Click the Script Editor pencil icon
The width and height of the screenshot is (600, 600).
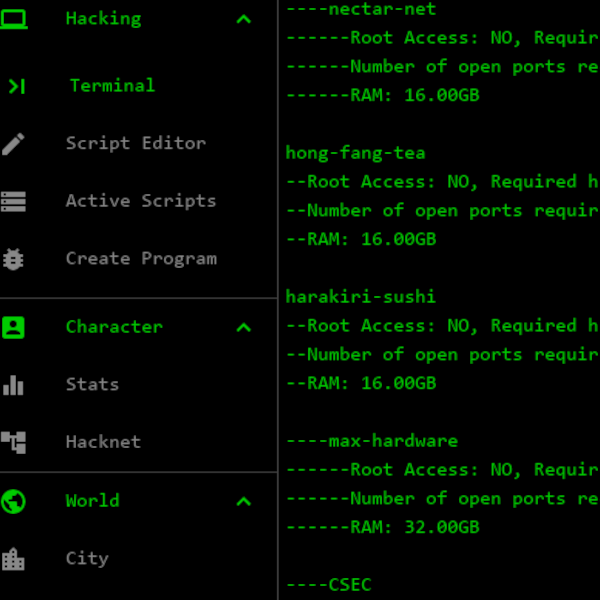point(13,144)
